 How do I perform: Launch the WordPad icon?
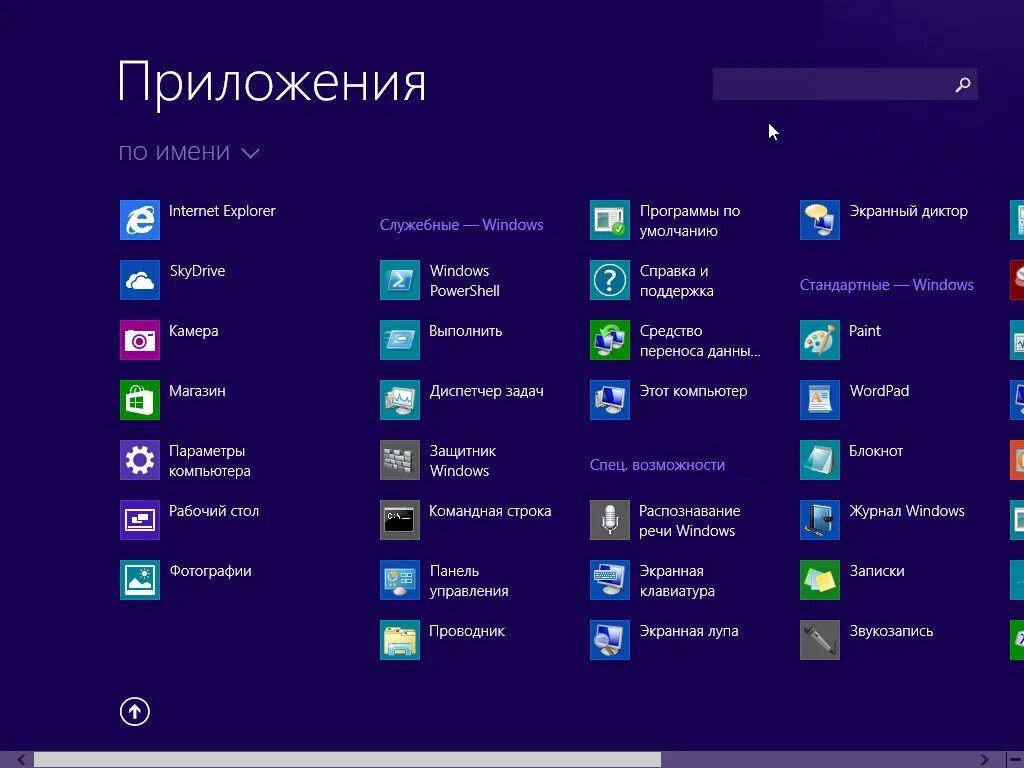(x=820, y=400)
